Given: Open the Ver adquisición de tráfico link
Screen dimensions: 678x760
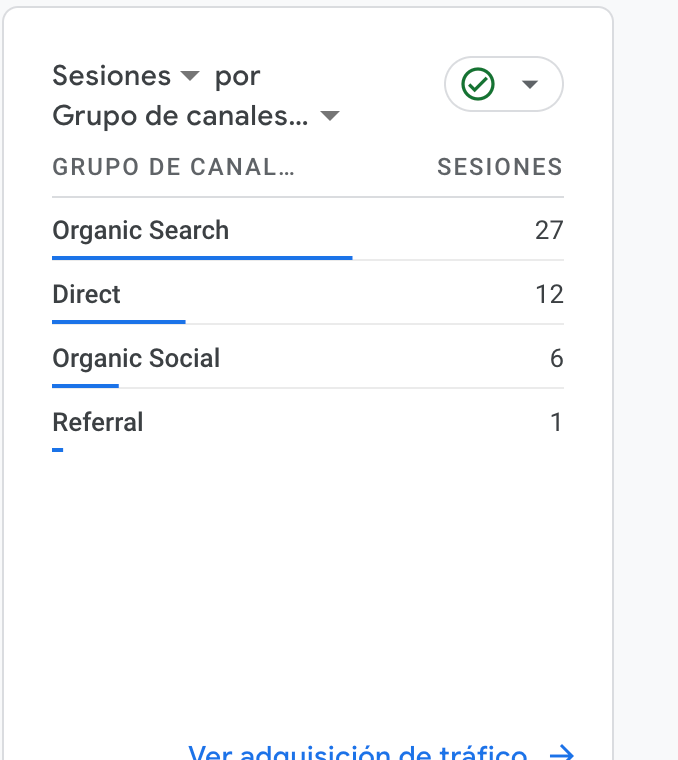Looking at the screenshot, I should click(x=357, y=752).
